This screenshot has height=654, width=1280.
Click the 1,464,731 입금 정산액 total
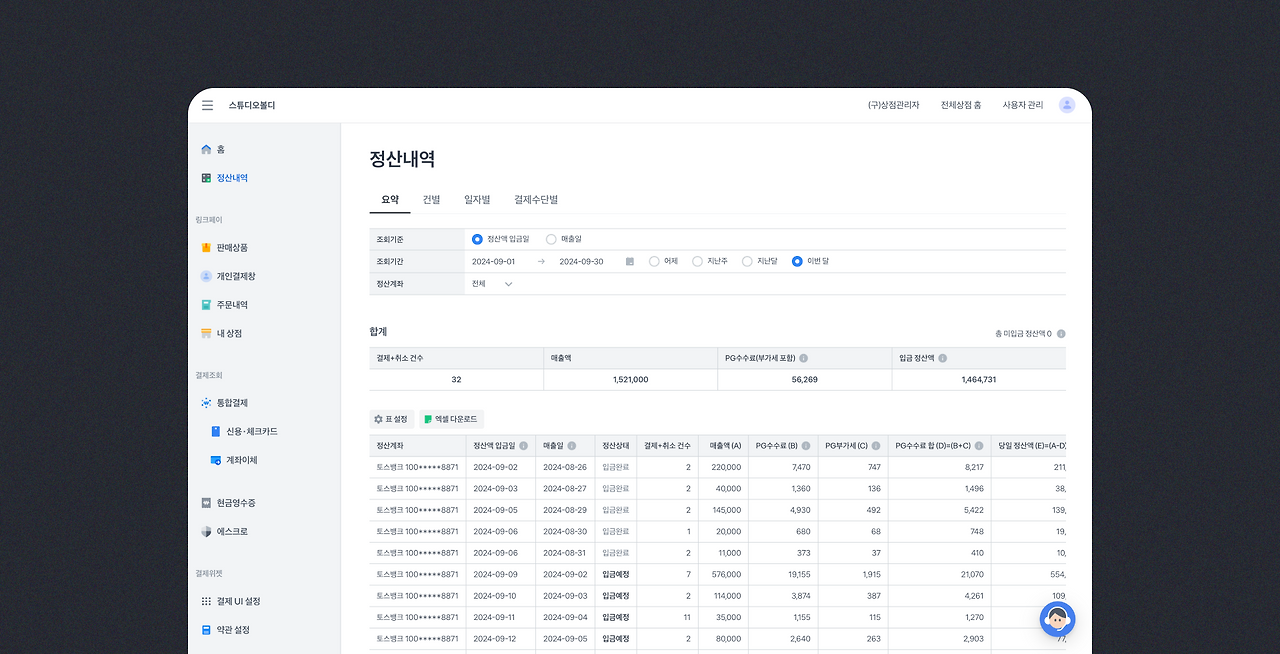coord(979,380)
